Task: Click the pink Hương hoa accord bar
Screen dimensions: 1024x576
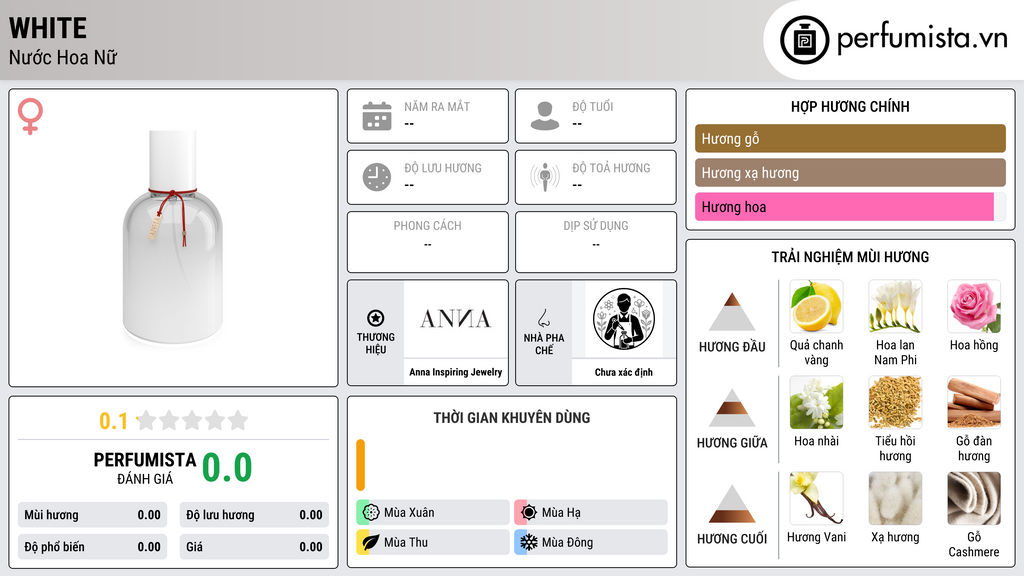Action: click(844, 207)
